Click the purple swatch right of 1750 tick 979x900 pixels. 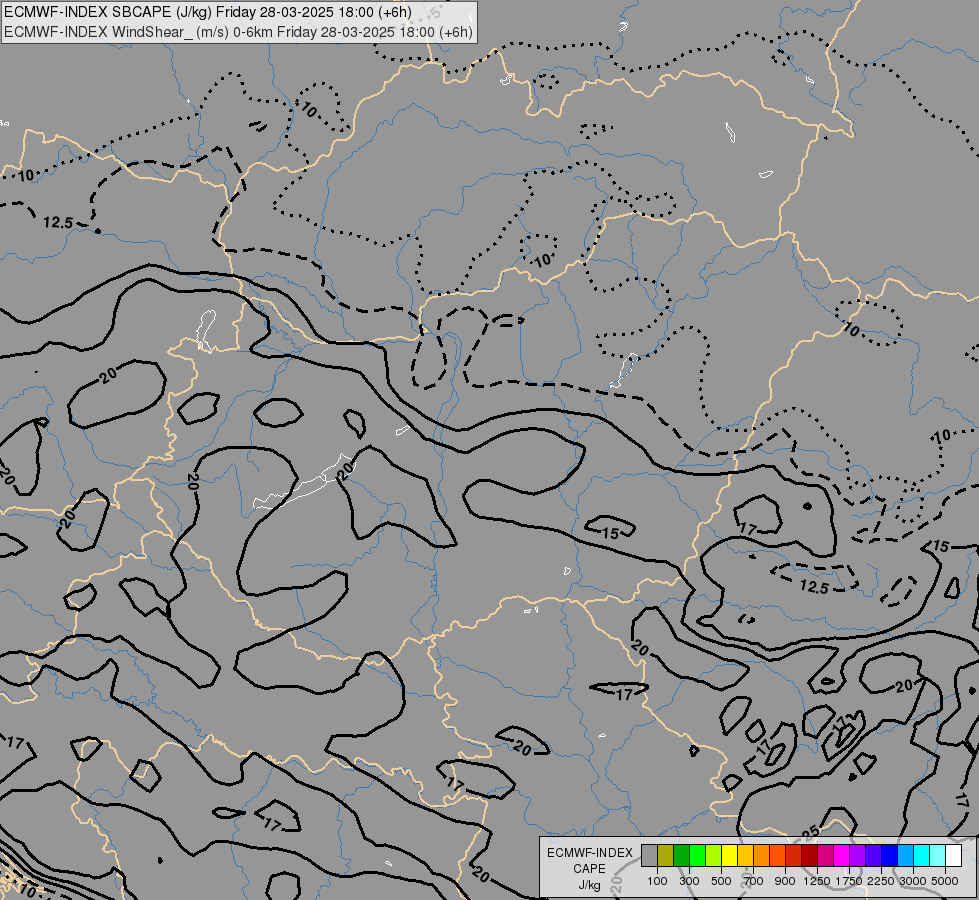point(857,855)
